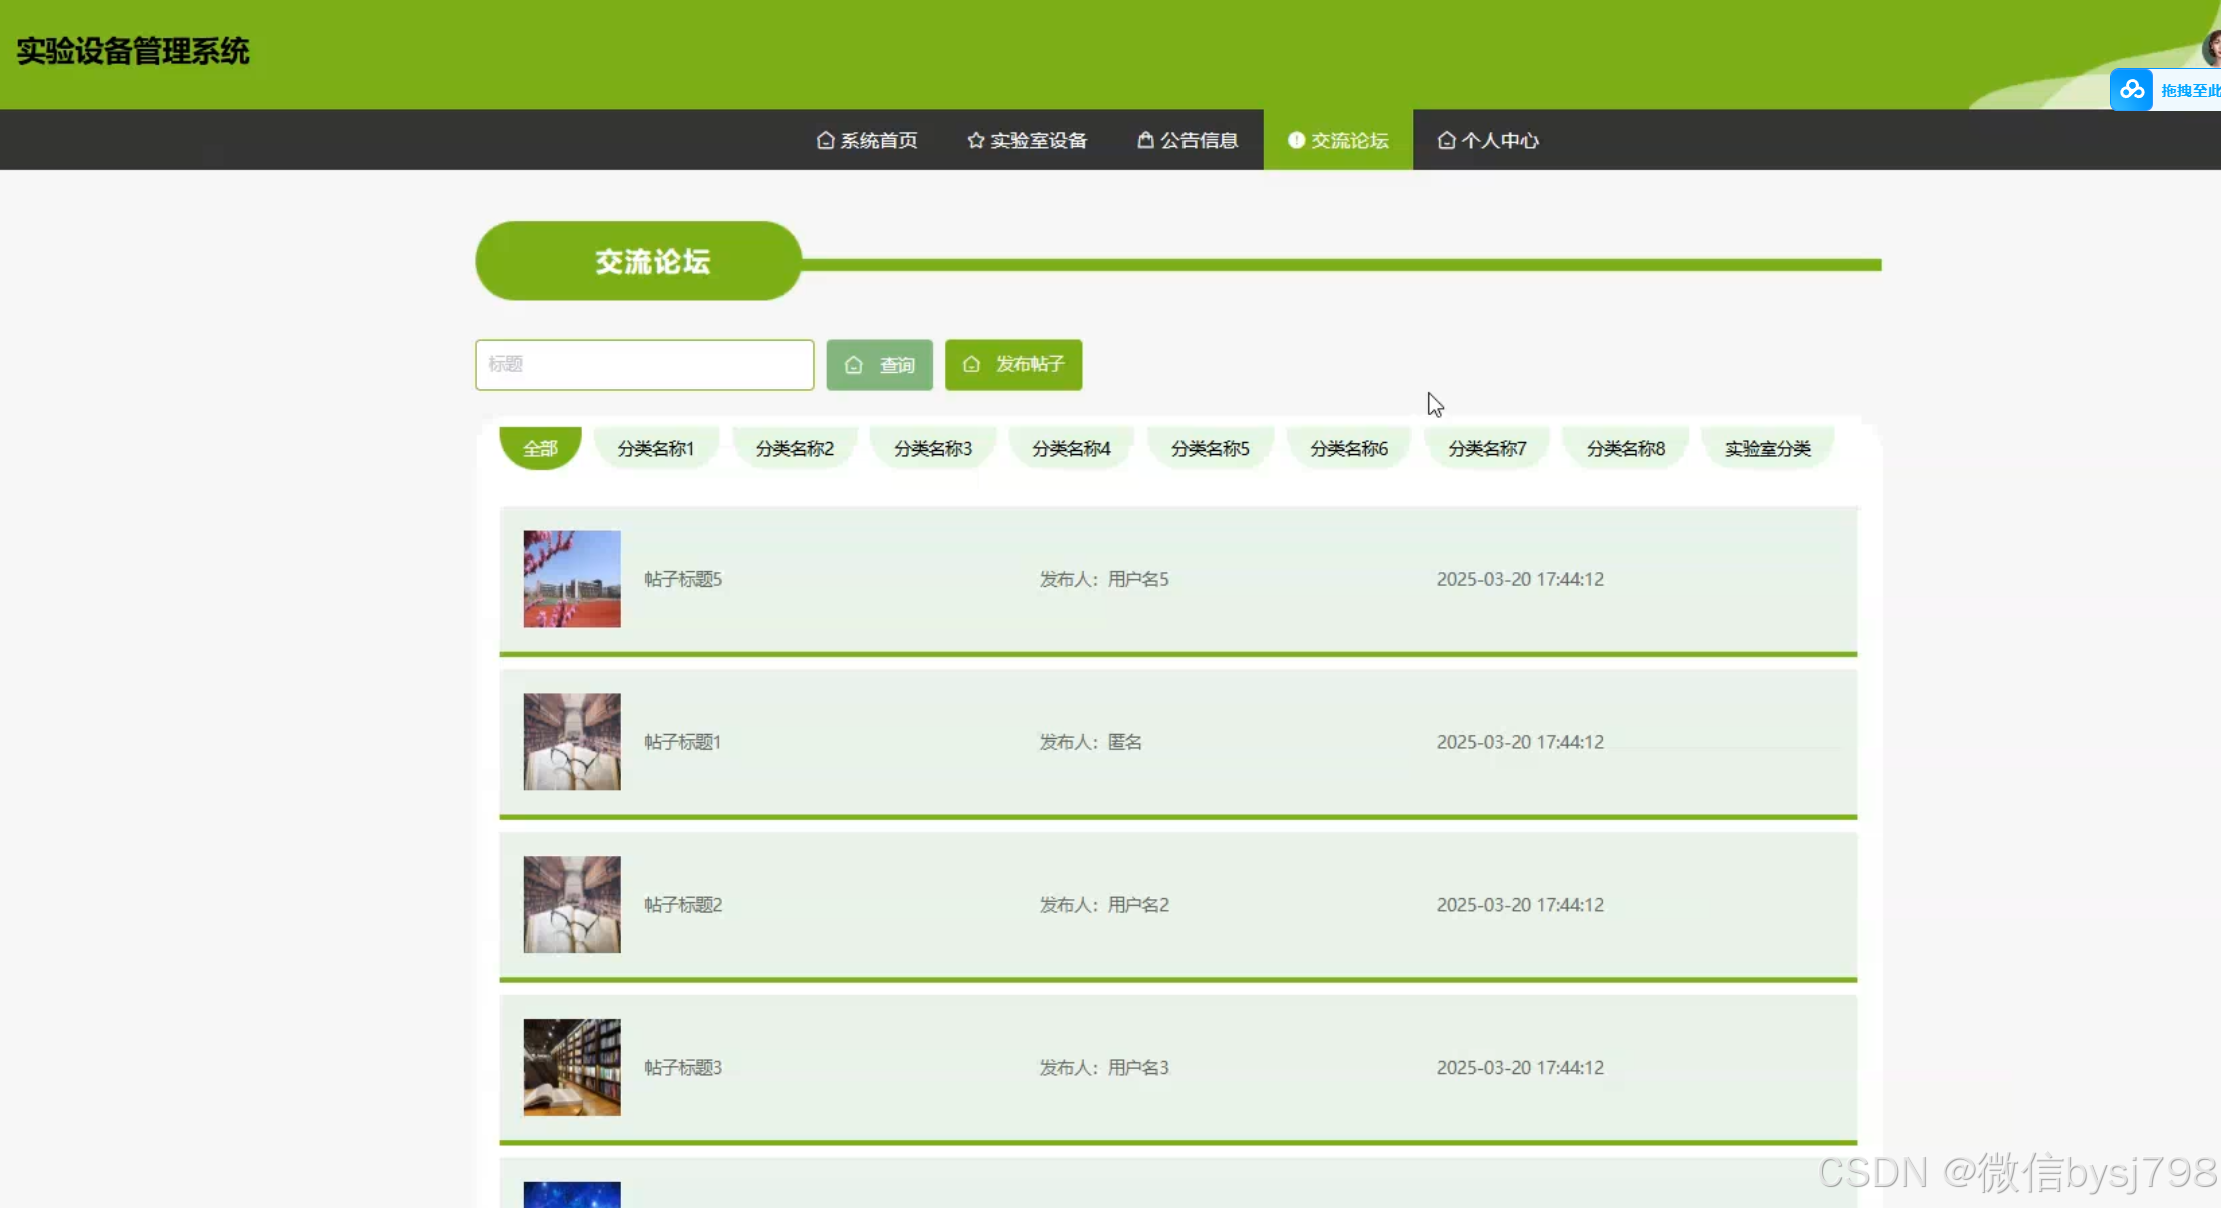Filter by 分类名称2 category

click(x=795, y=448)
